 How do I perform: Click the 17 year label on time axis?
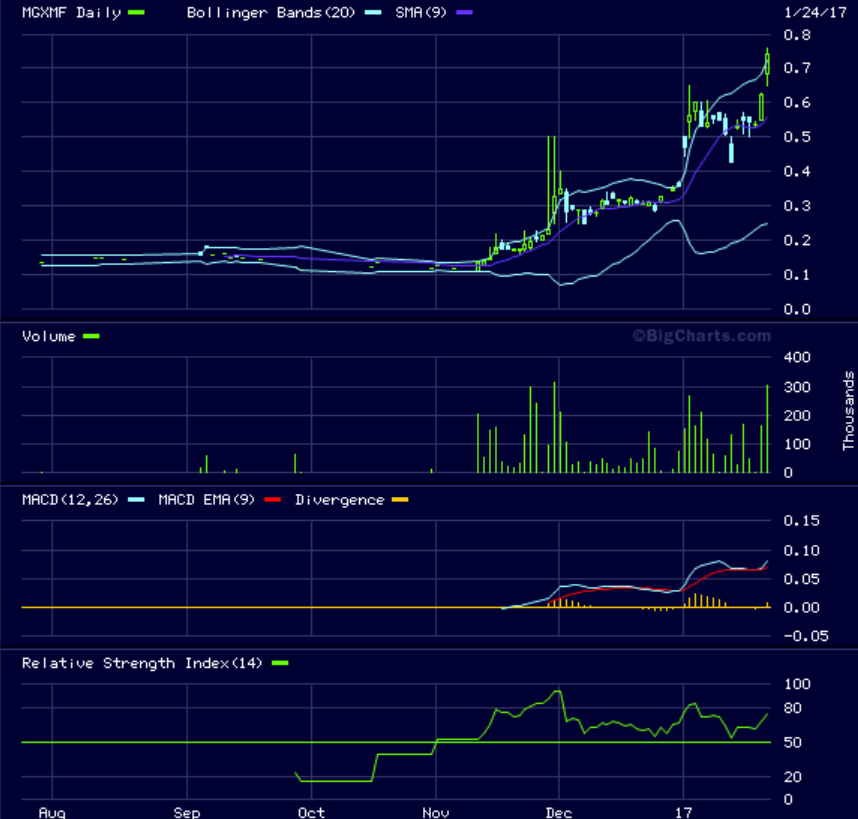pyautogui.click(x=683, y=812)
